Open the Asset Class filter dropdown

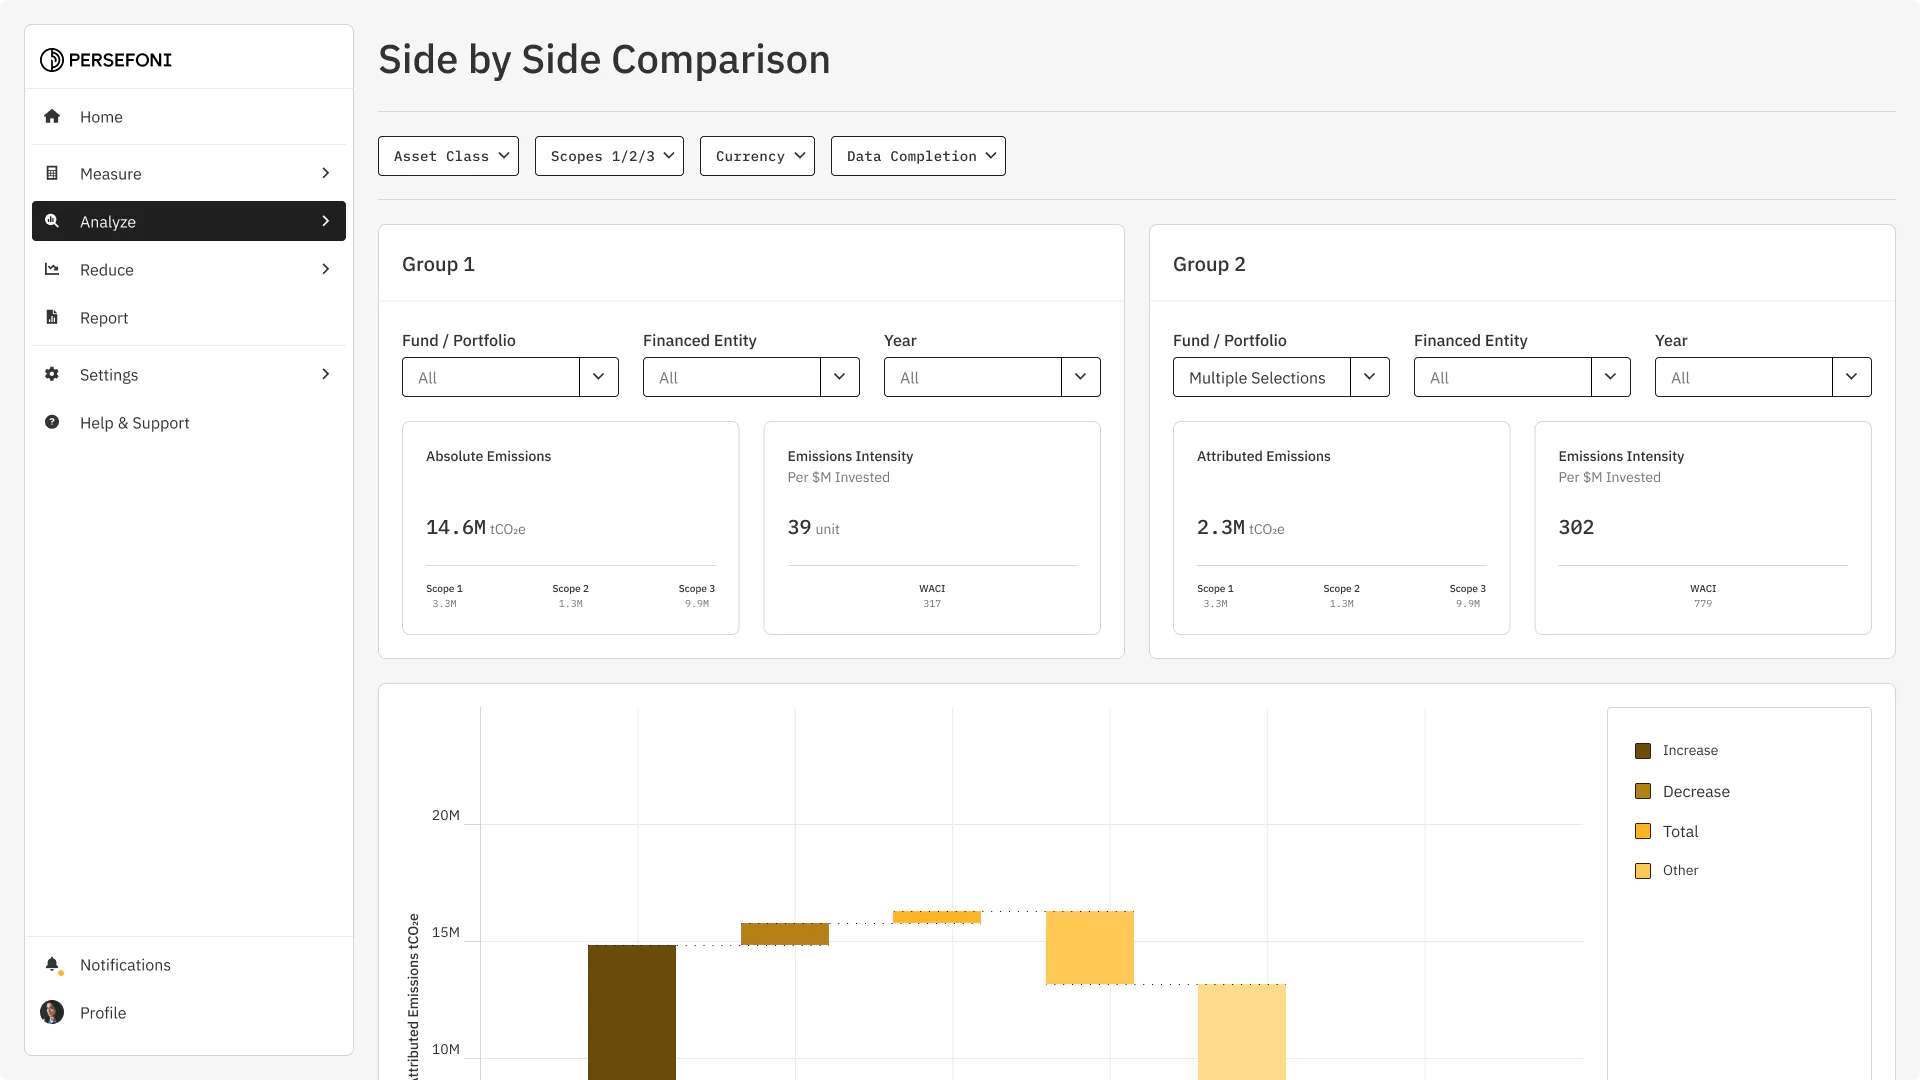pyautogui.click(x=448, y=156)
